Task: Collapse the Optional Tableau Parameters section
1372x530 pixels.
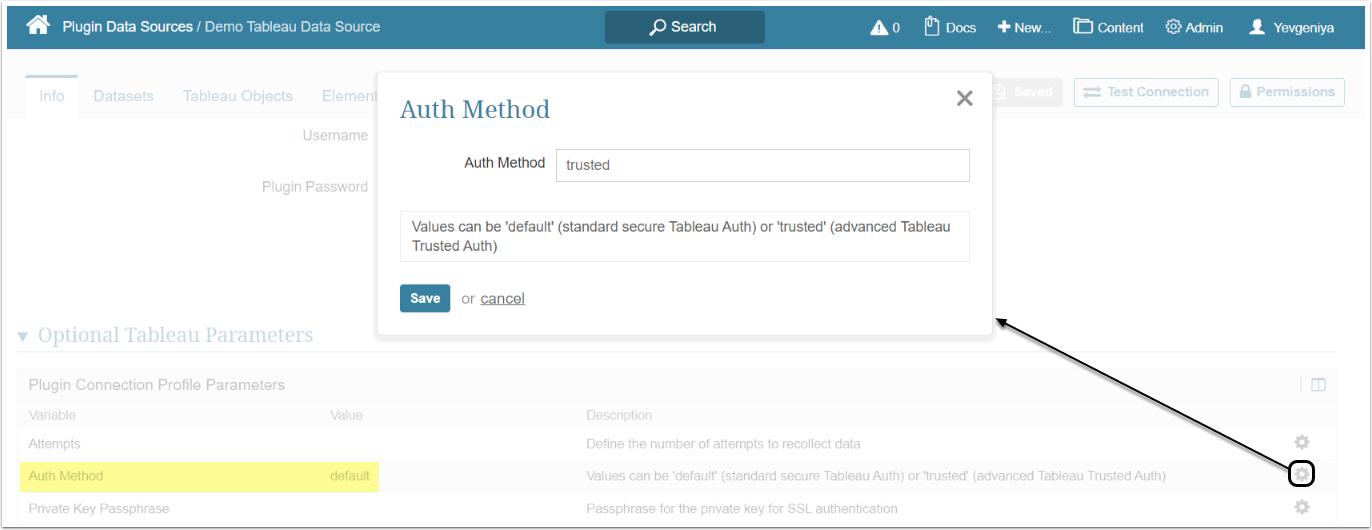Action: pyautogui.click(x=23, y=336)
